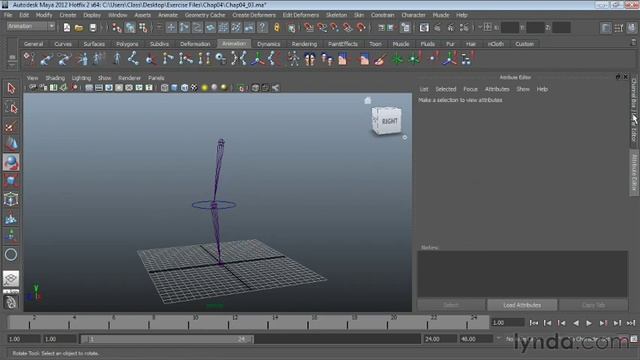Image resolution: width=640 pixels, height=360 pixels.
Task: Open the viewport Panels menu
Action: (x=156, y=78)
